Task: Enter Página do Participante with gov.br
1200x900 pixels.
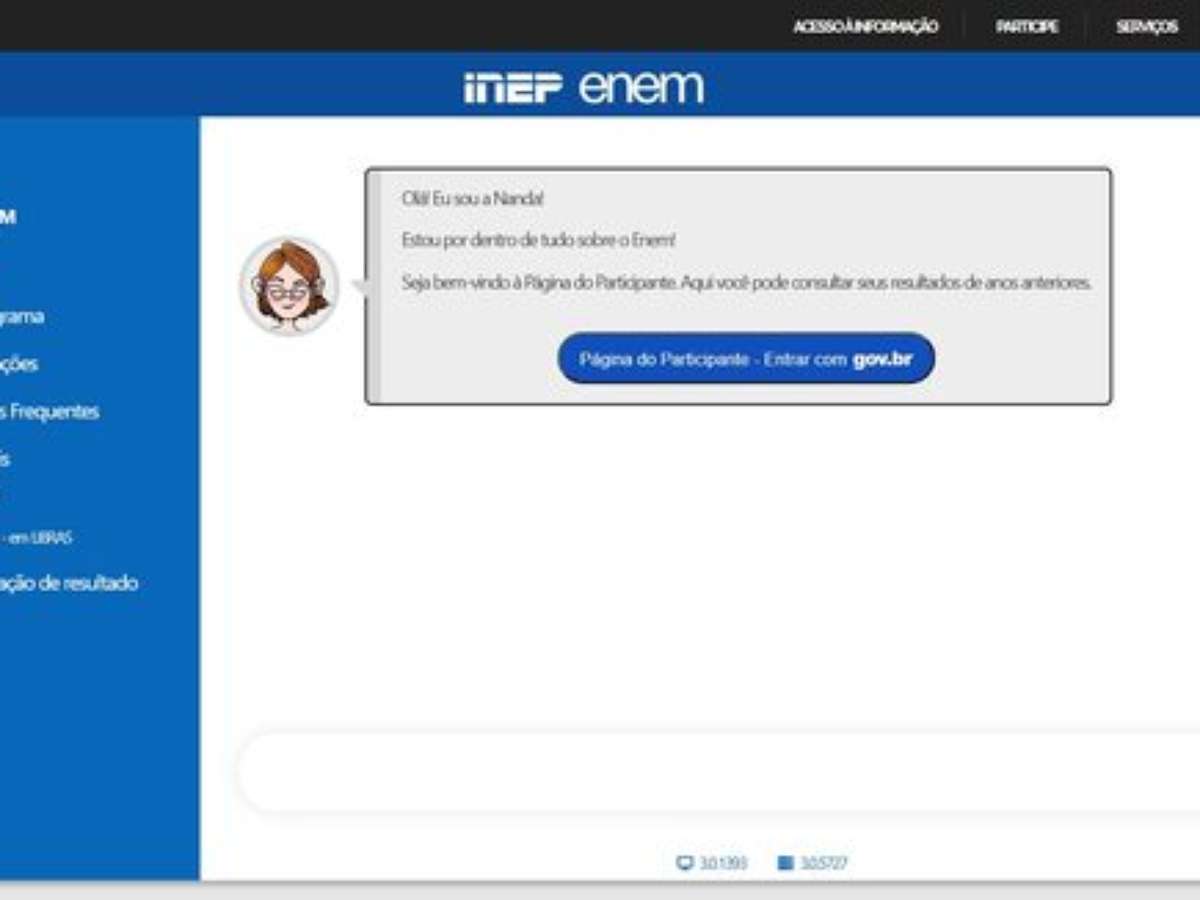Action: pos(746,359)
